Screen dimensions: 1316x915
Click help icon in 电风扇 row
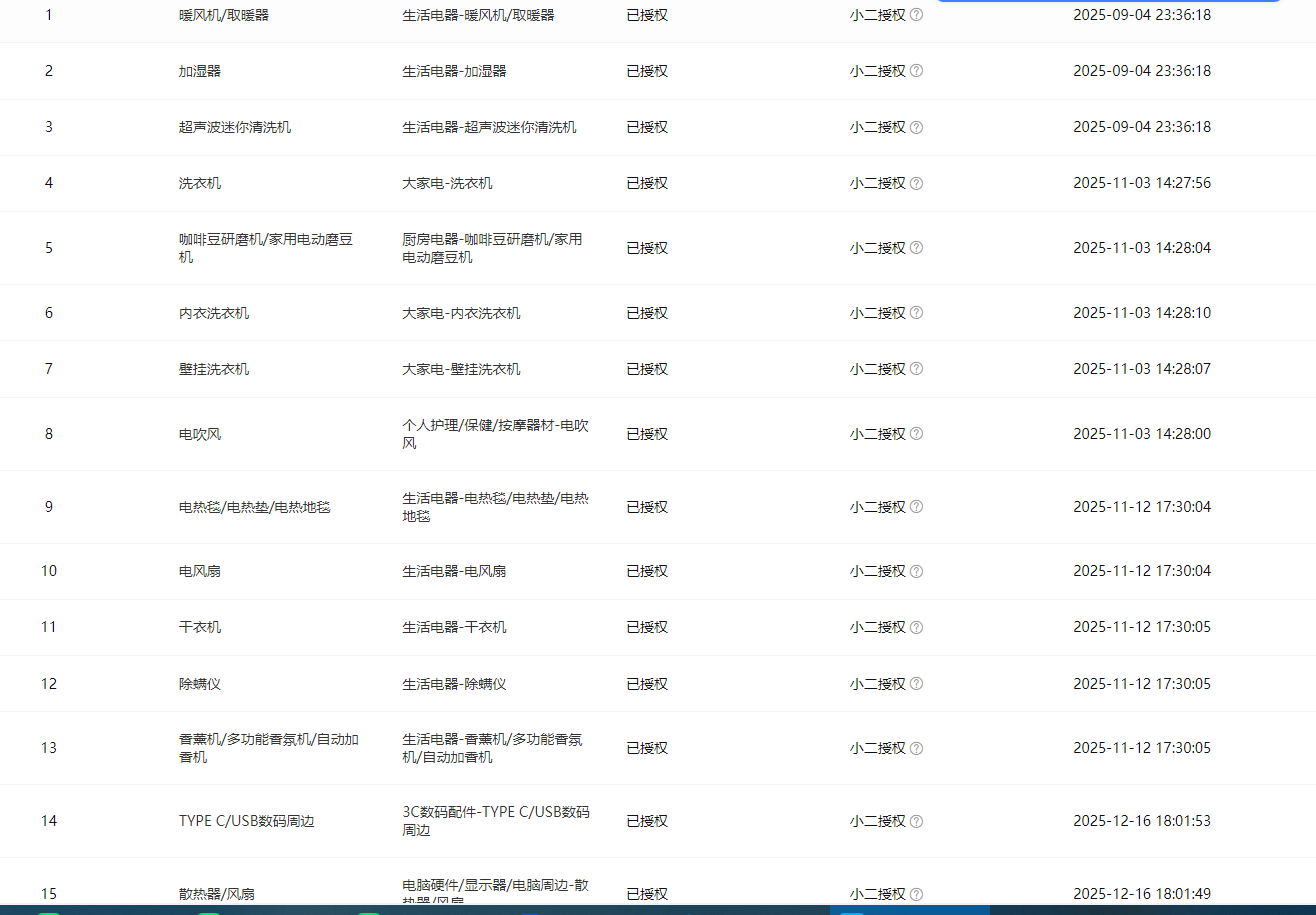point(916,571)
